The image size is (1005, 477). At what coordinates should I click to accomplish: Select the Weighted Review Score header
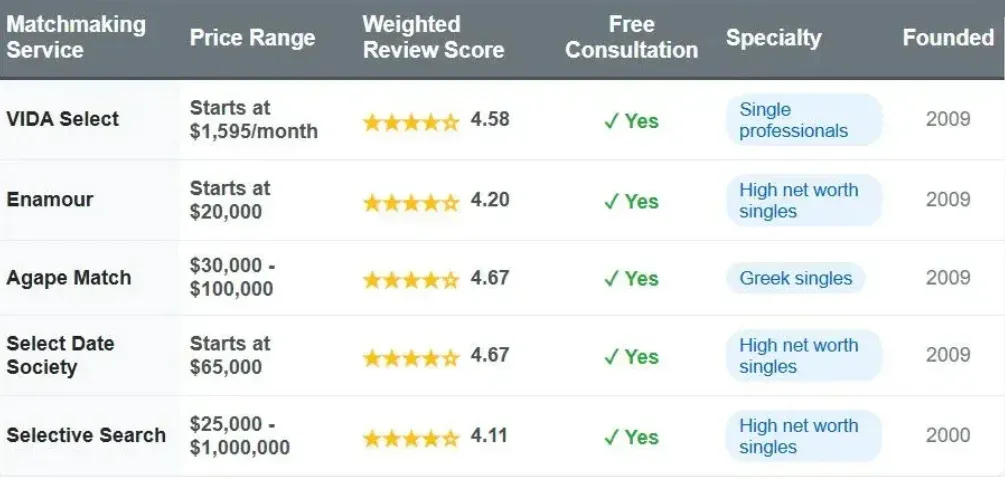433,37
